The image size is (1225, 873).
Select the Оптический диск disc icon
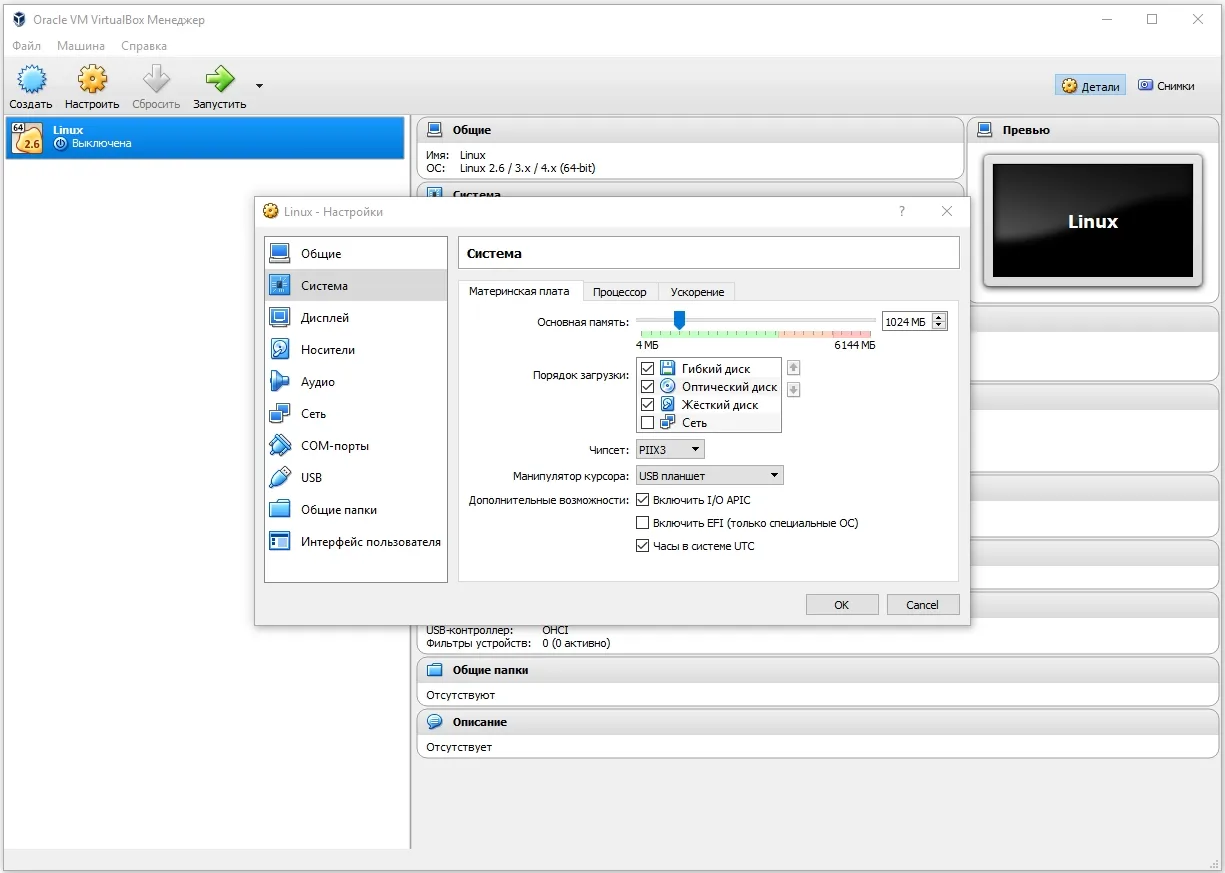pos(667,387)
